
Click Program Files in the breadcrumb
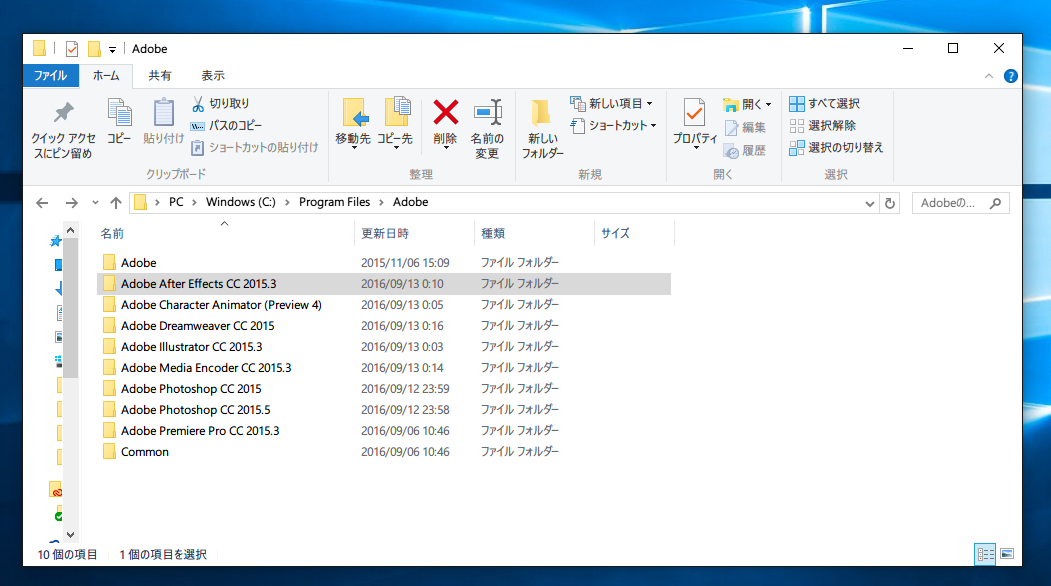(x=334, y=202)
